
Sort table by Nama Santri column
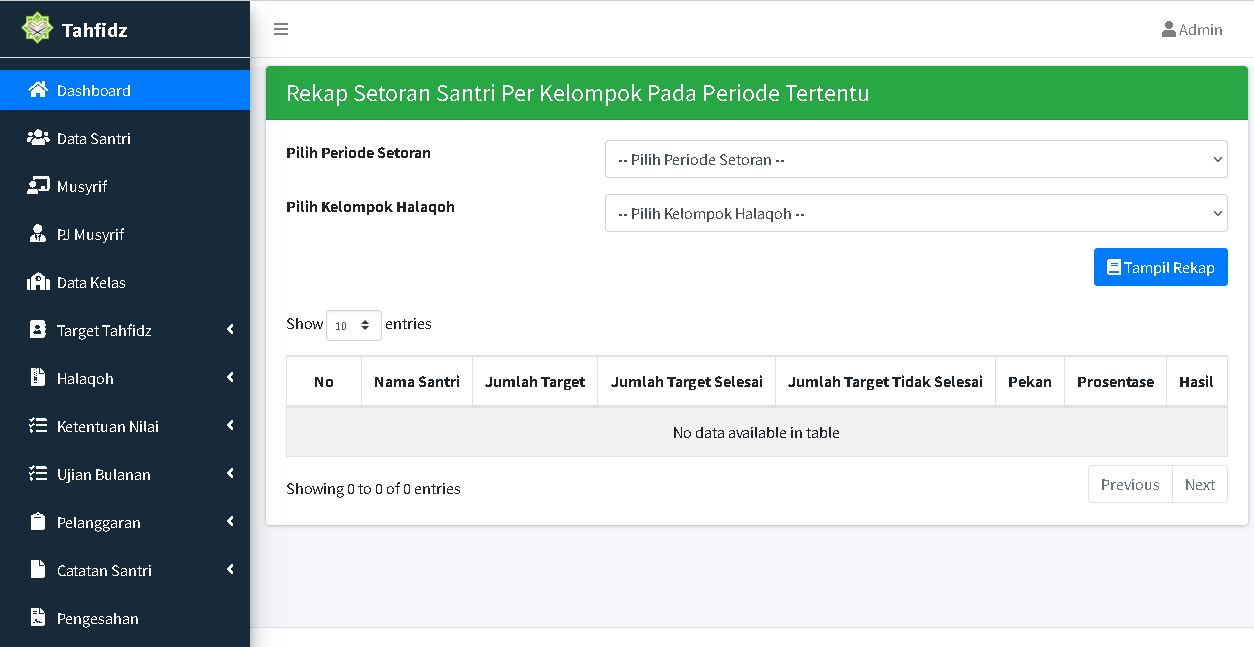(416, 382)
